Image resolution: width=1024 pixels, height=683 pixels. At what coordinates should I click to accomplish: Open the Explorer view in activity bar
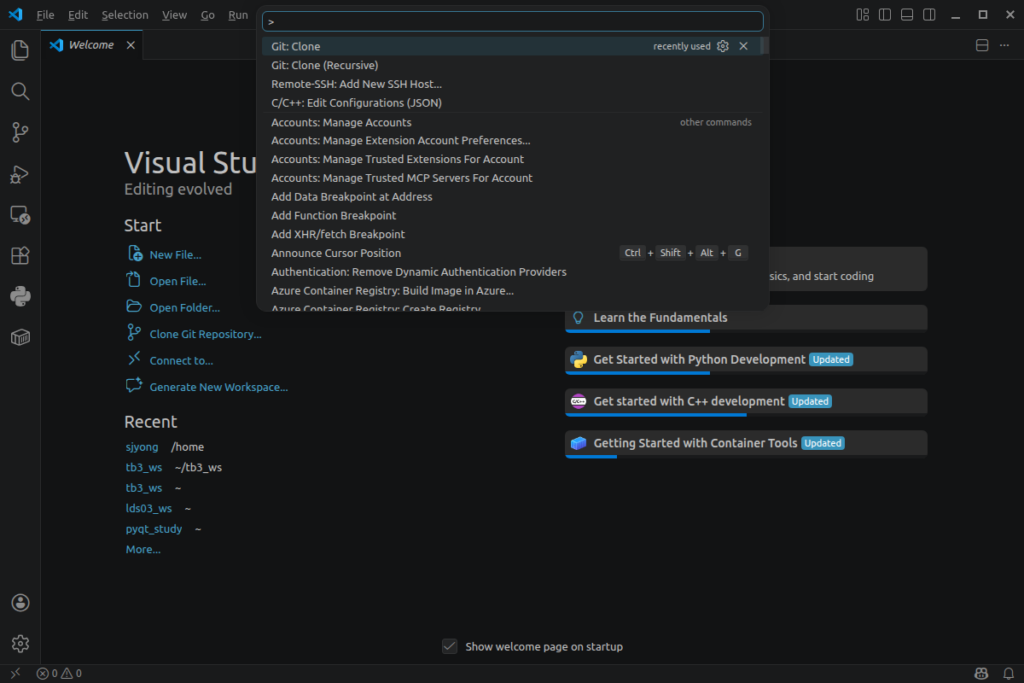(x=20, y=50)
